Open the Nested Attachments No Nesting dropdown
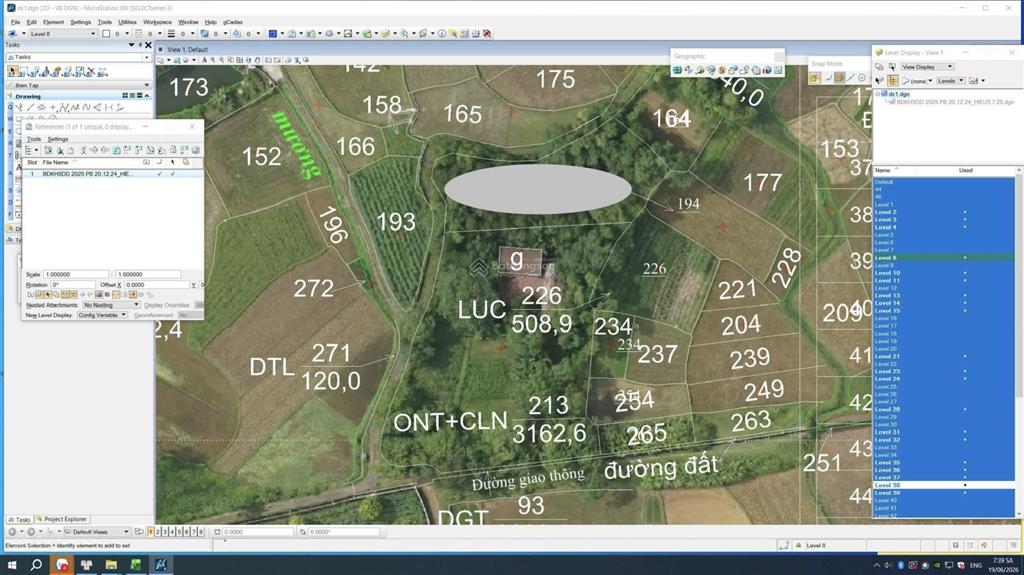This screenshot has height=575, width=1024. point(111,305)
